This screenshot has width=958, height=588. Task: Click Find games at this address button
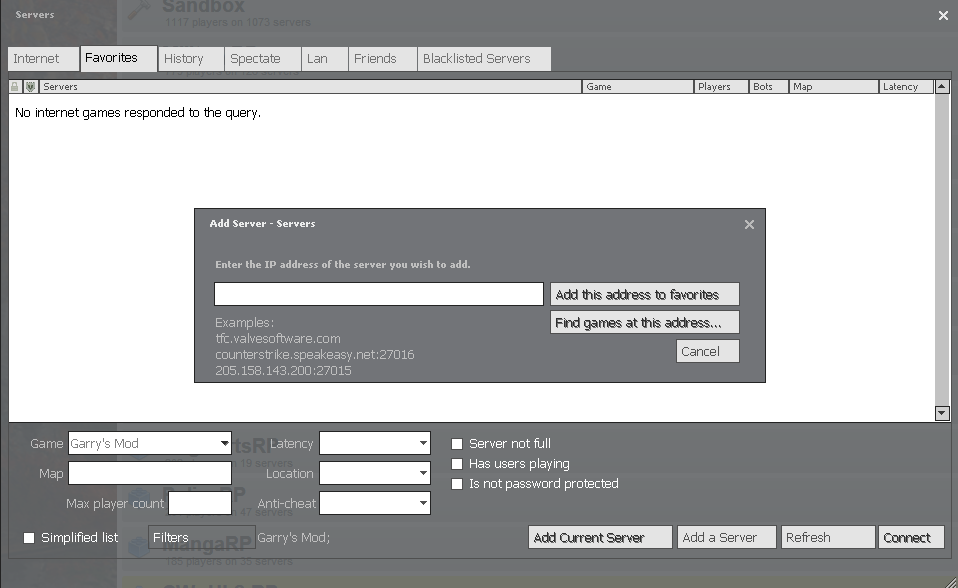[645, 322]
